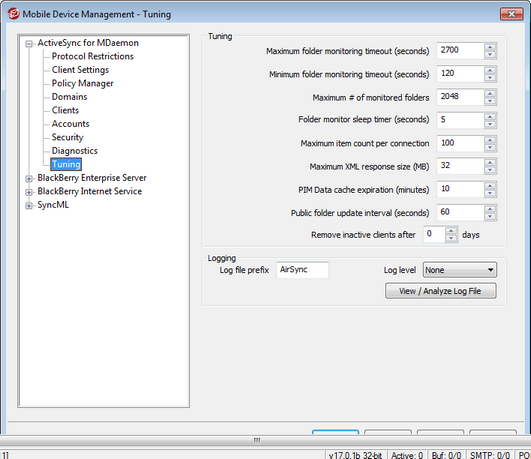Decrease maximum XML response size value
The image size is (531, 459).
490,170
